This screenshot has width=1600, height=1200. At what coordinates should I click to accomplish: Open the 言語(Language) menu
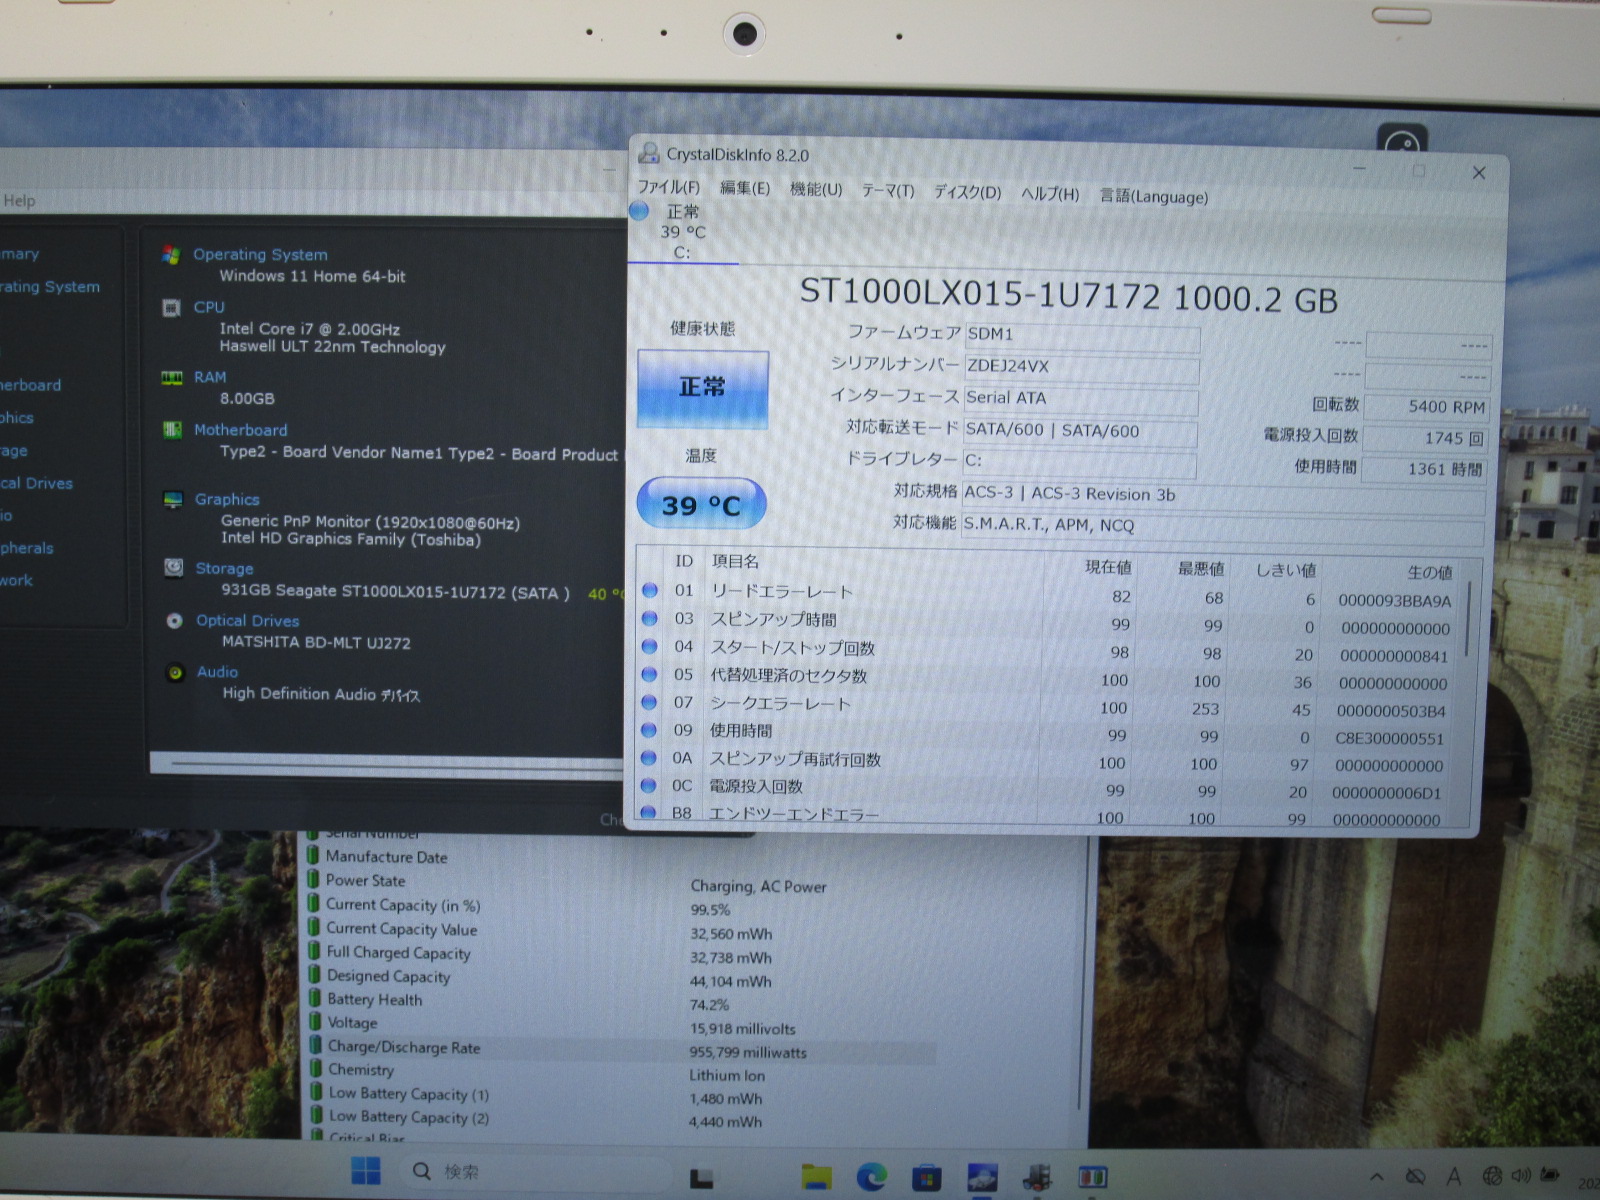pos(1154,197)
